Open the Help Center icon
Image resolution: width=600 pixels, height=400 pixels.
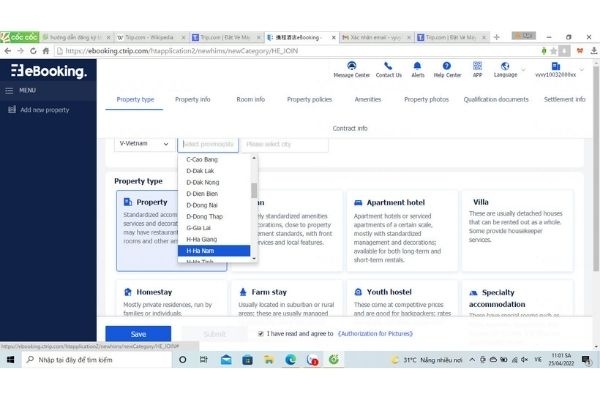tap(446, 66)
